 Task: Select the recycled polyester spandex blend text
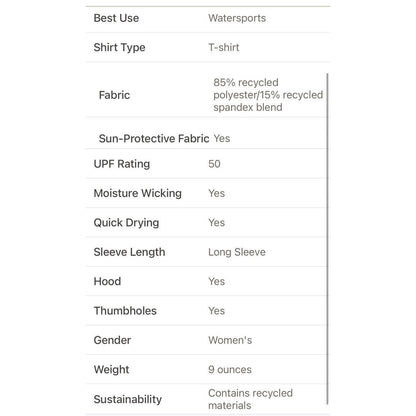[x=268, y=95]
